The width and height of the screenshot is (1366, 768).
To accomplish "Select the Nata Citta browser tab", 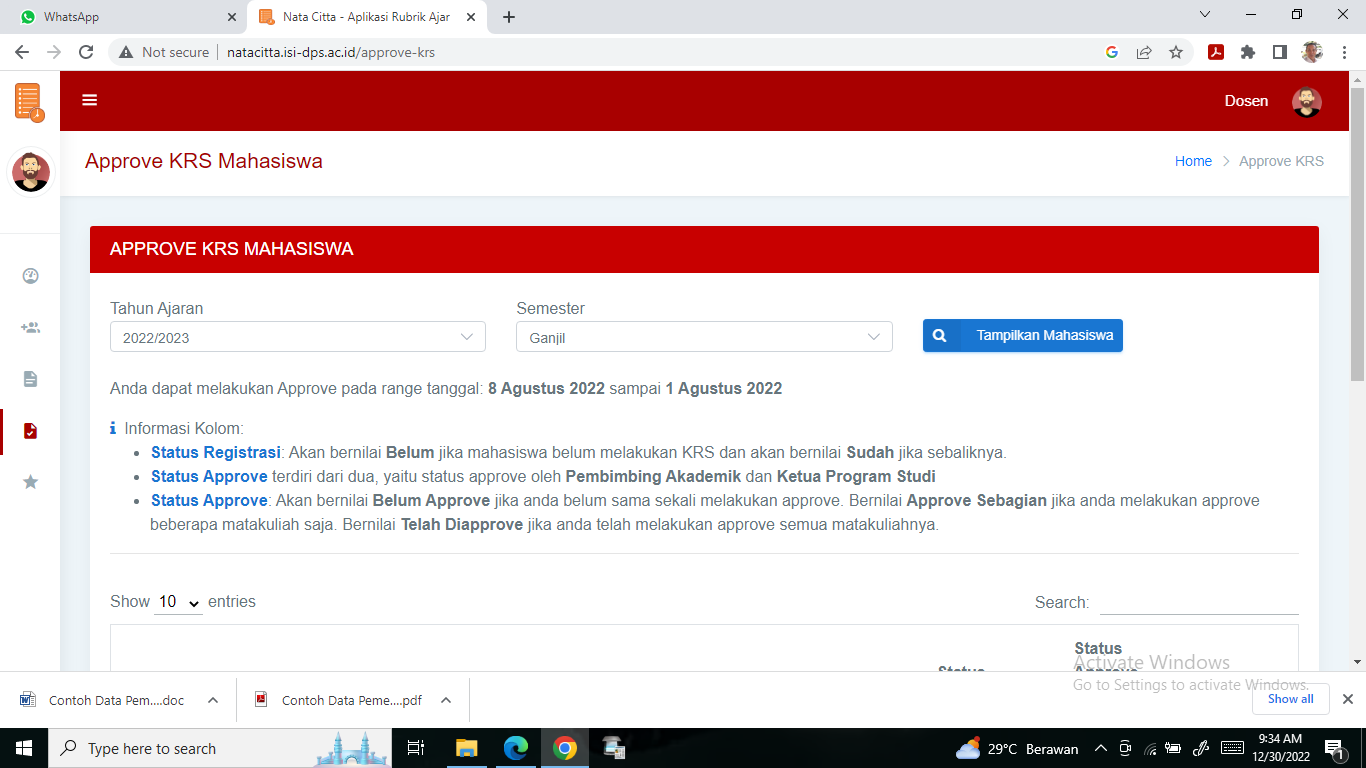I will 367,17.
